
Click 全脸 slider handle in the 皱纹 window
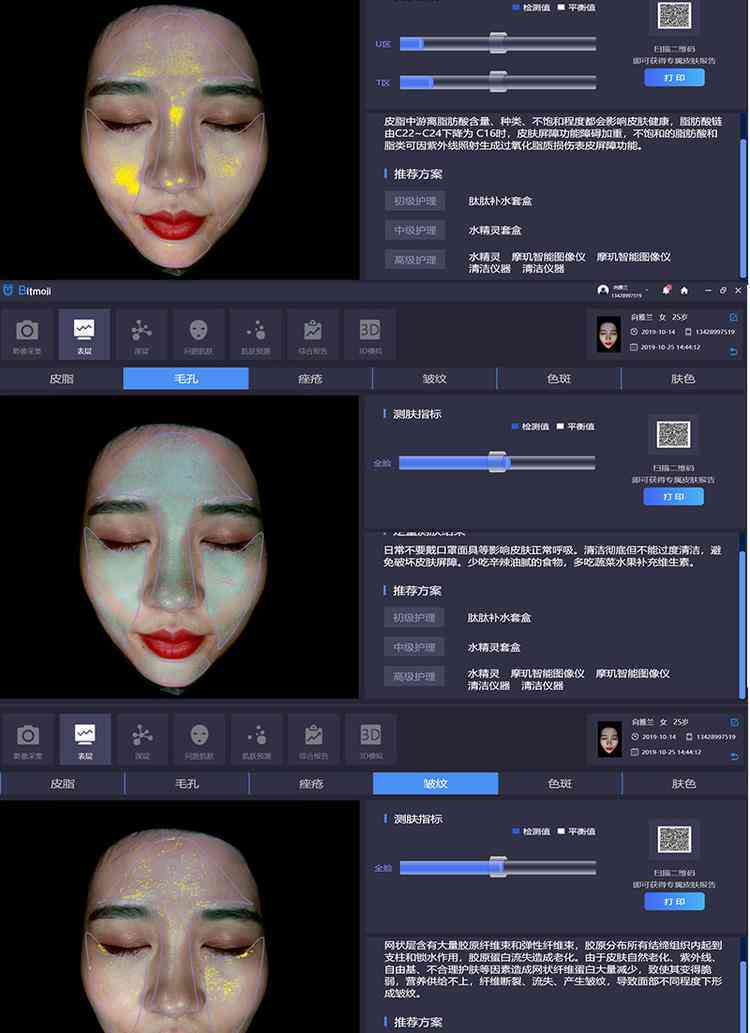click(498, 867)
